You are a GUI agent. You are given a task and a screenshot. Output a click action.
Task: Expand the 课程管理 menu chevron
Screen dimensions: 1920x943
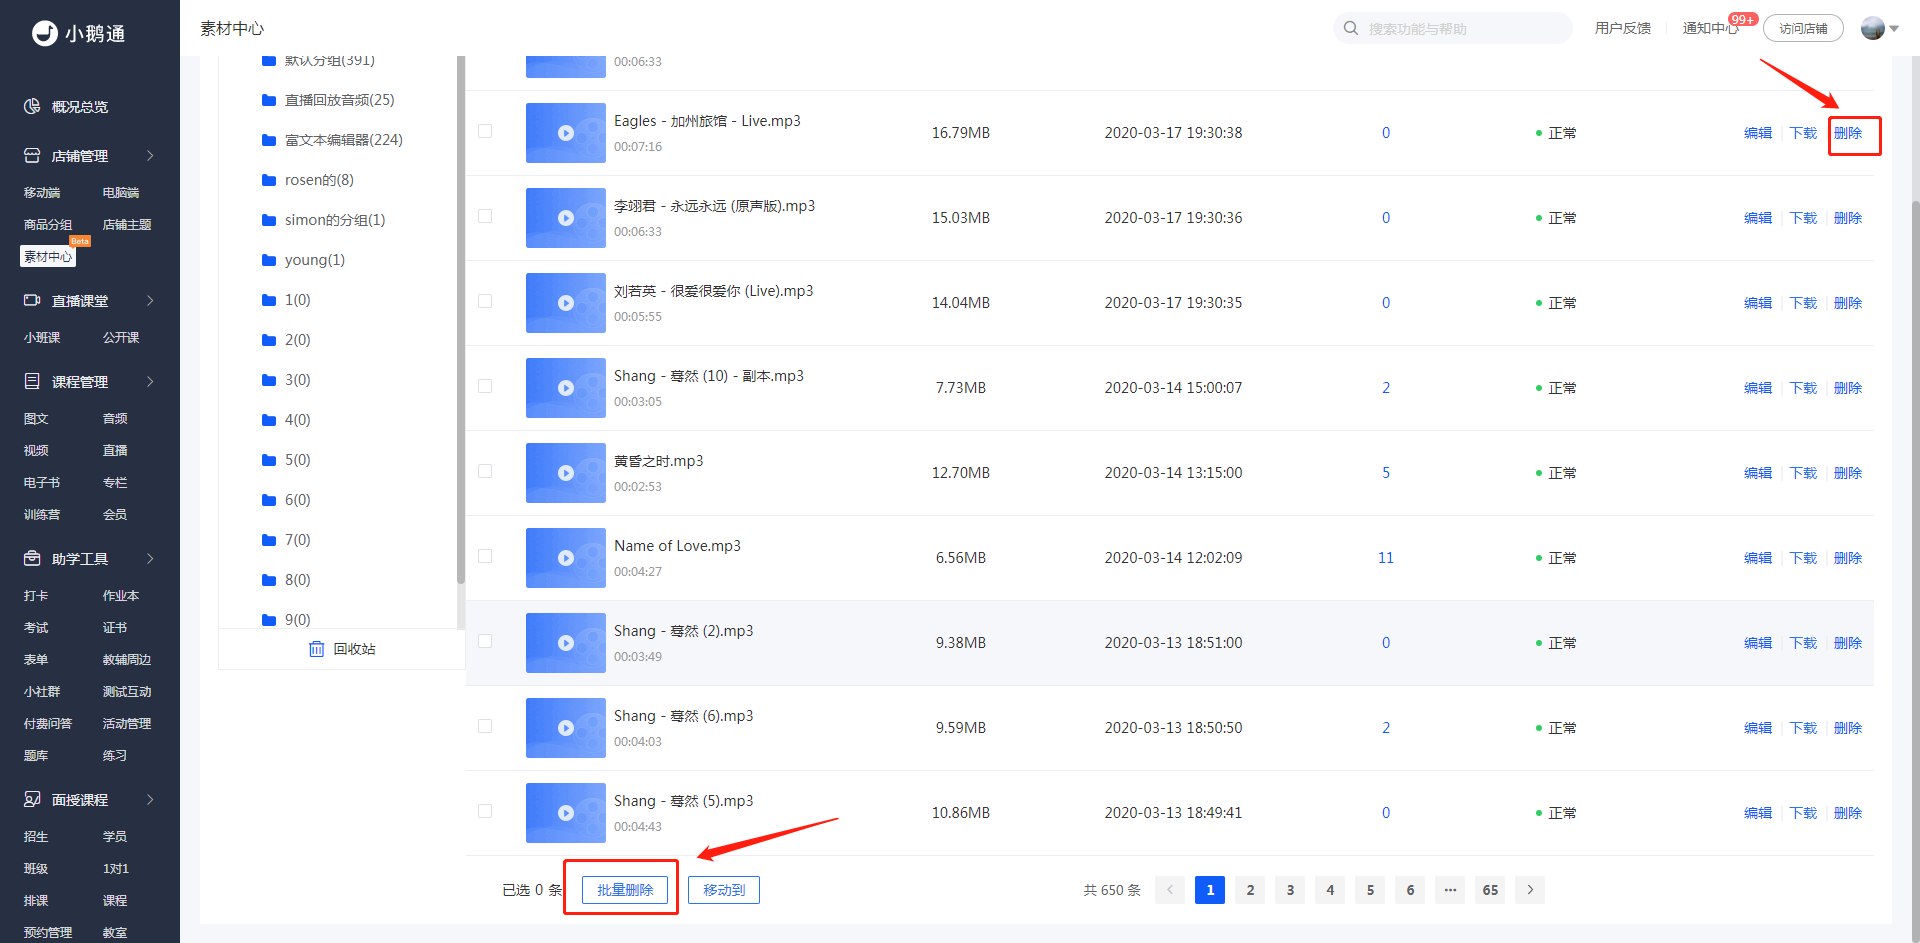click(150, 381)
